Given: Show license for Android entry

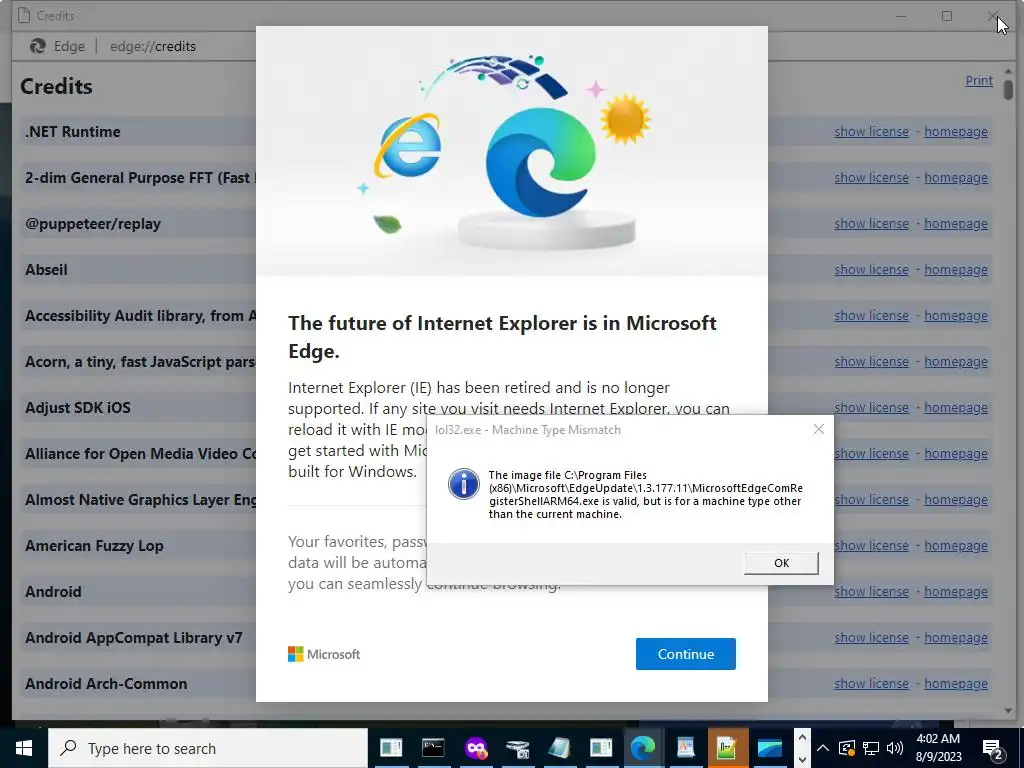Looking at the screenshot, I should coord(871,591).
